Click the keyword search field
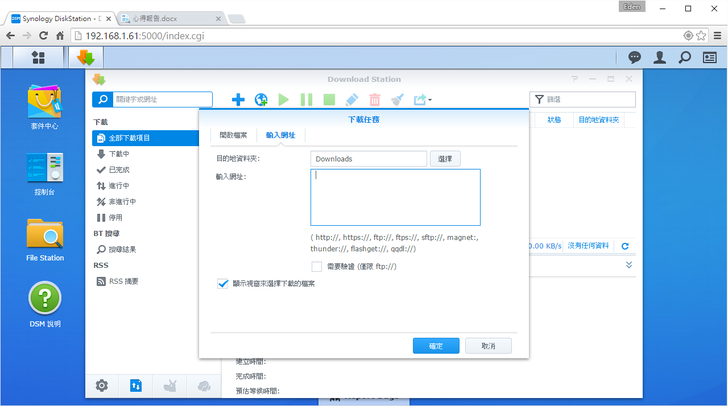 [x=162, y=99]
